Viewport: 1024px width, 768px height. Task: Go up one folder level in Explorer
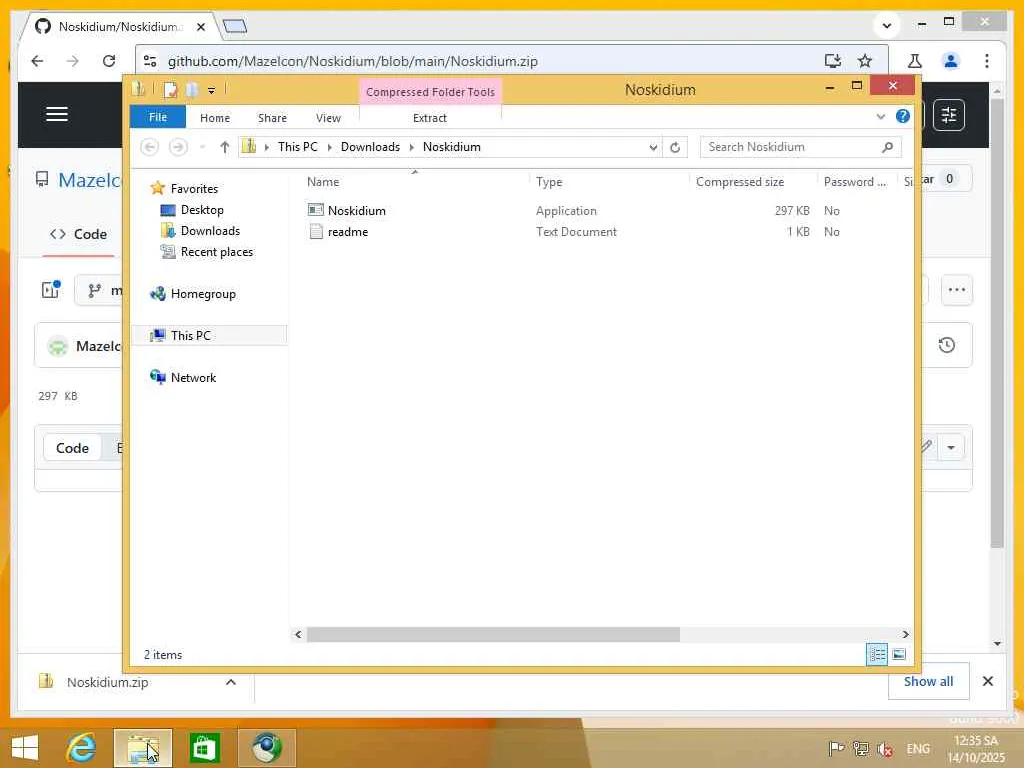225,147
